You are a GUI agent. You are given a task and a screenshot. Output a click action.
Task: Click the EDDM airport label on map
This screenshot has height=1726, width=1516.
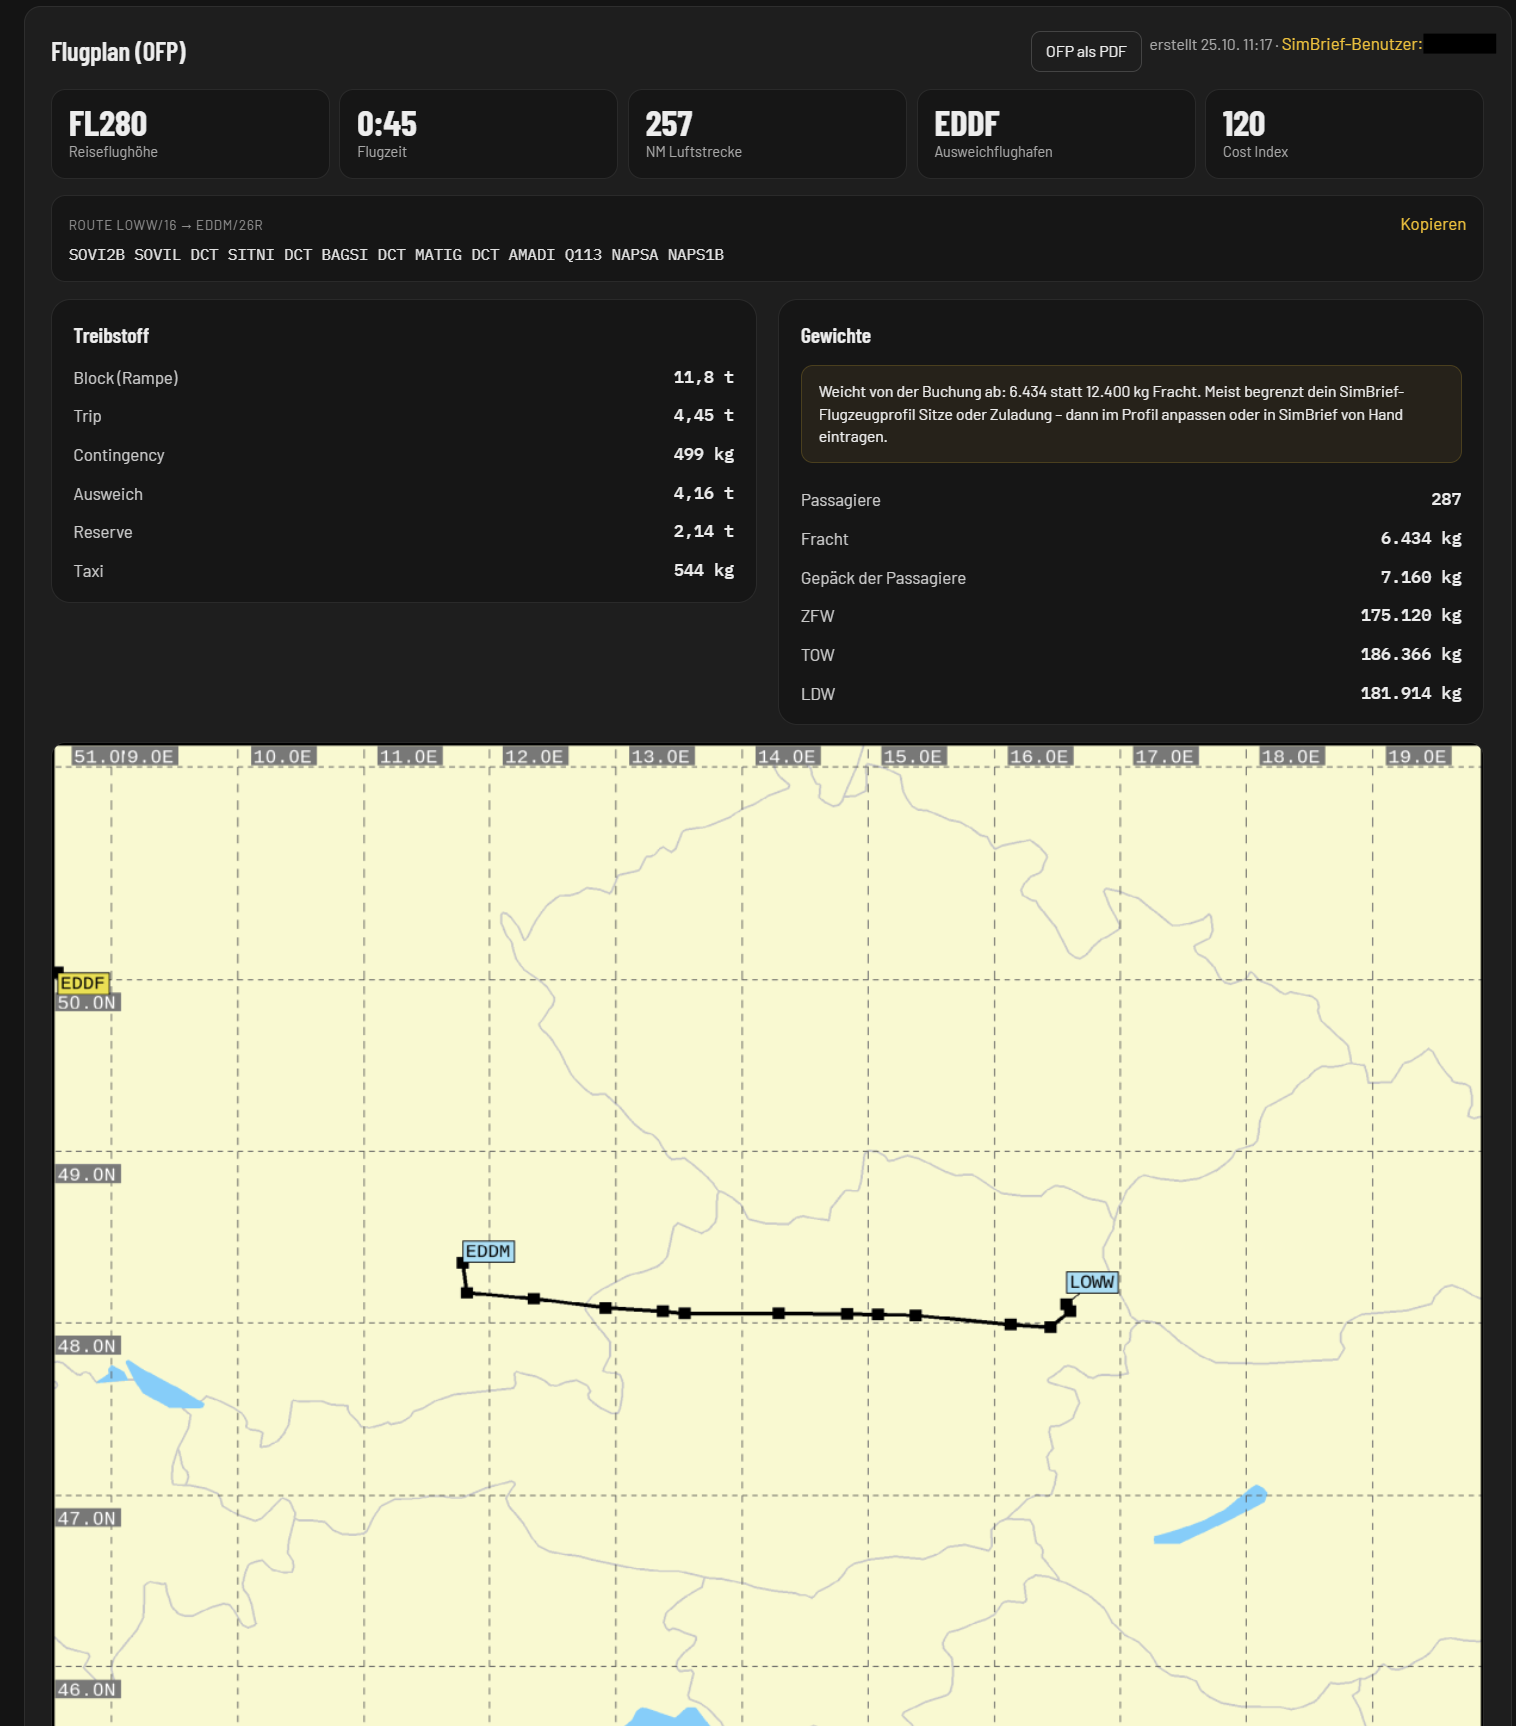coord(488,1252)
